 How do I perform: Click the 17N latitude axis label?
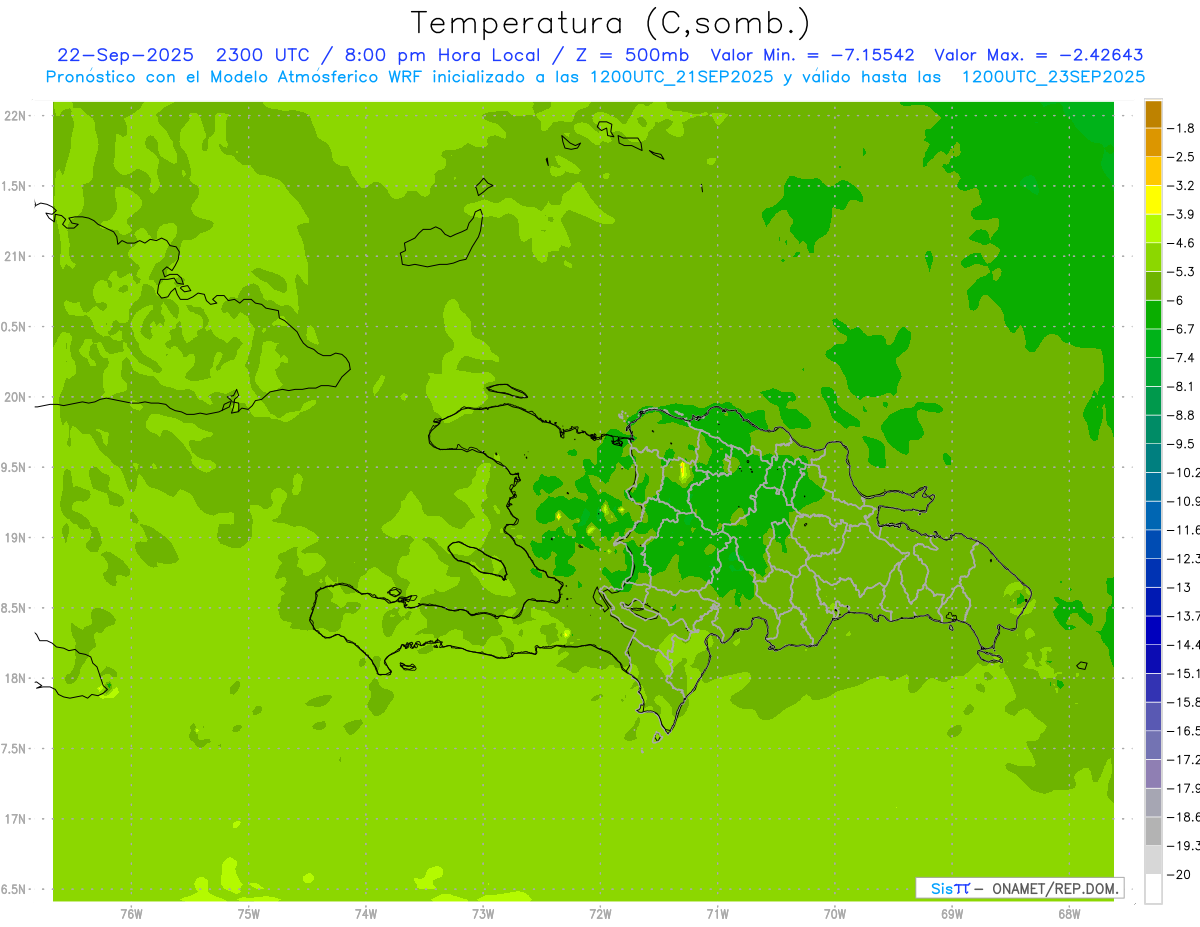coord(18,819)
